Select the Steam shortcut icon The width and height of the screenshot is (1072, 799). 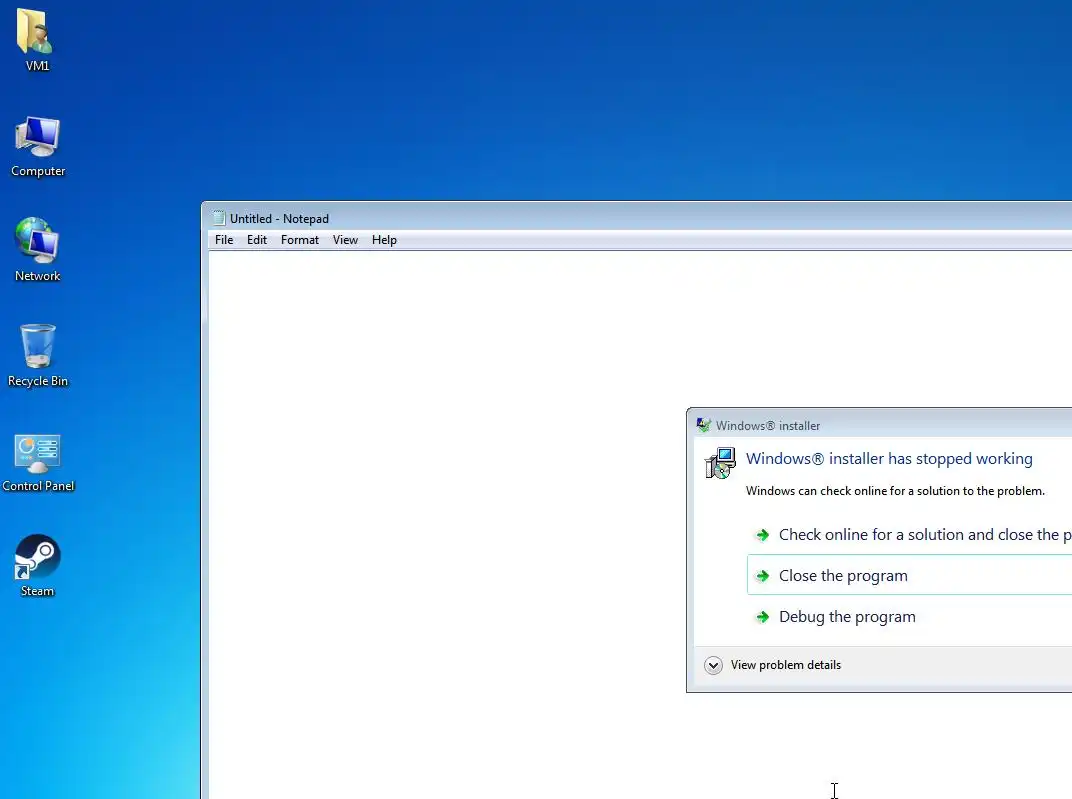tap(38, 565)
